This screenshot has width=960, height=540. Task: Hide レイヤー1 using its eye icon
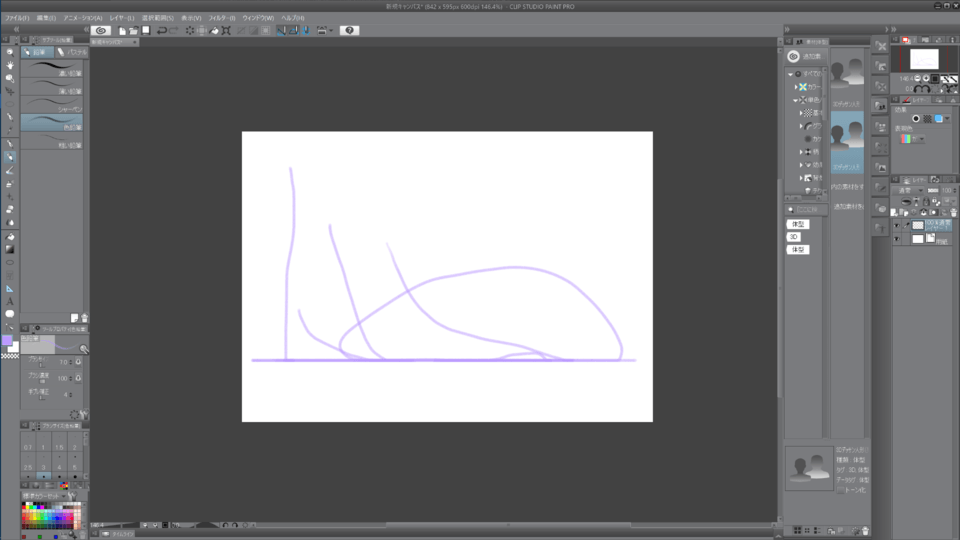point(897,226)
